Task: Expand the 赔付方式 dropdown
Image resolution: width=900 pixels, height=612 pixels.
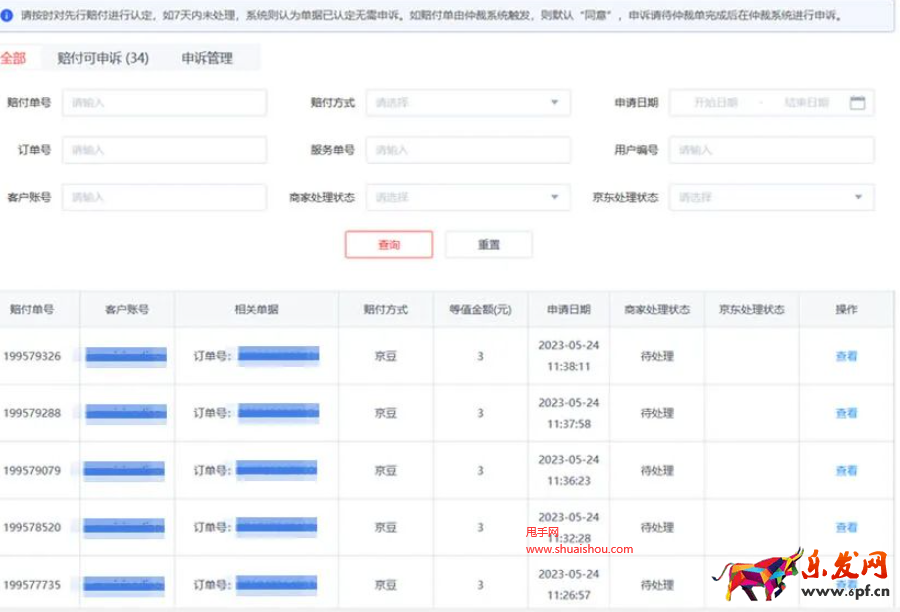Action: point(467,103)
